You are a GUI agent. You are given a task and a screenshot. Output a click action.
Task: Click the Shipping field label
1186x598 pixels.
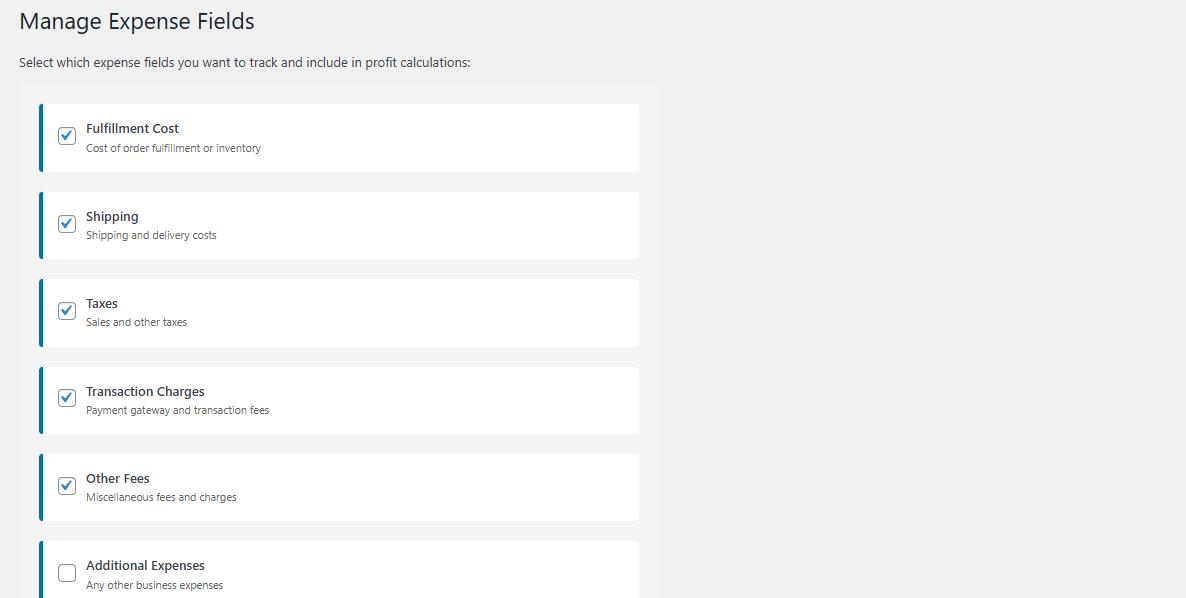coord(111,216)
